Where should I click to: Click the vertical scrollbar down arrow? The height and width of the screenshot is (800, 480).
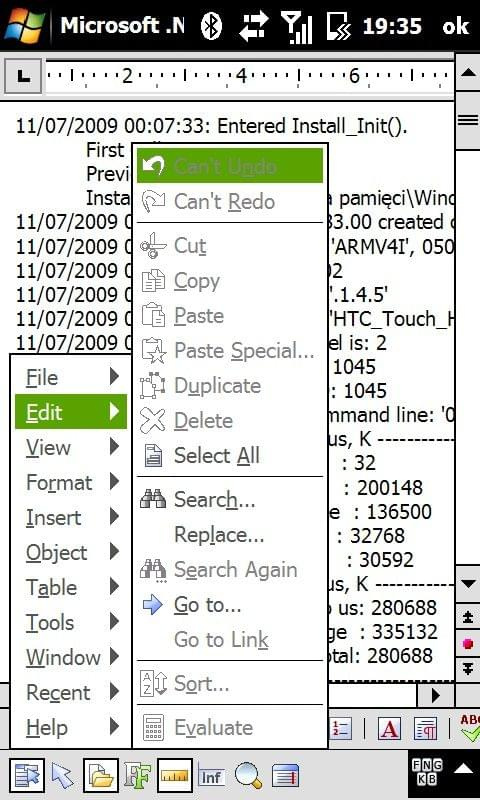tap(469, 584)
